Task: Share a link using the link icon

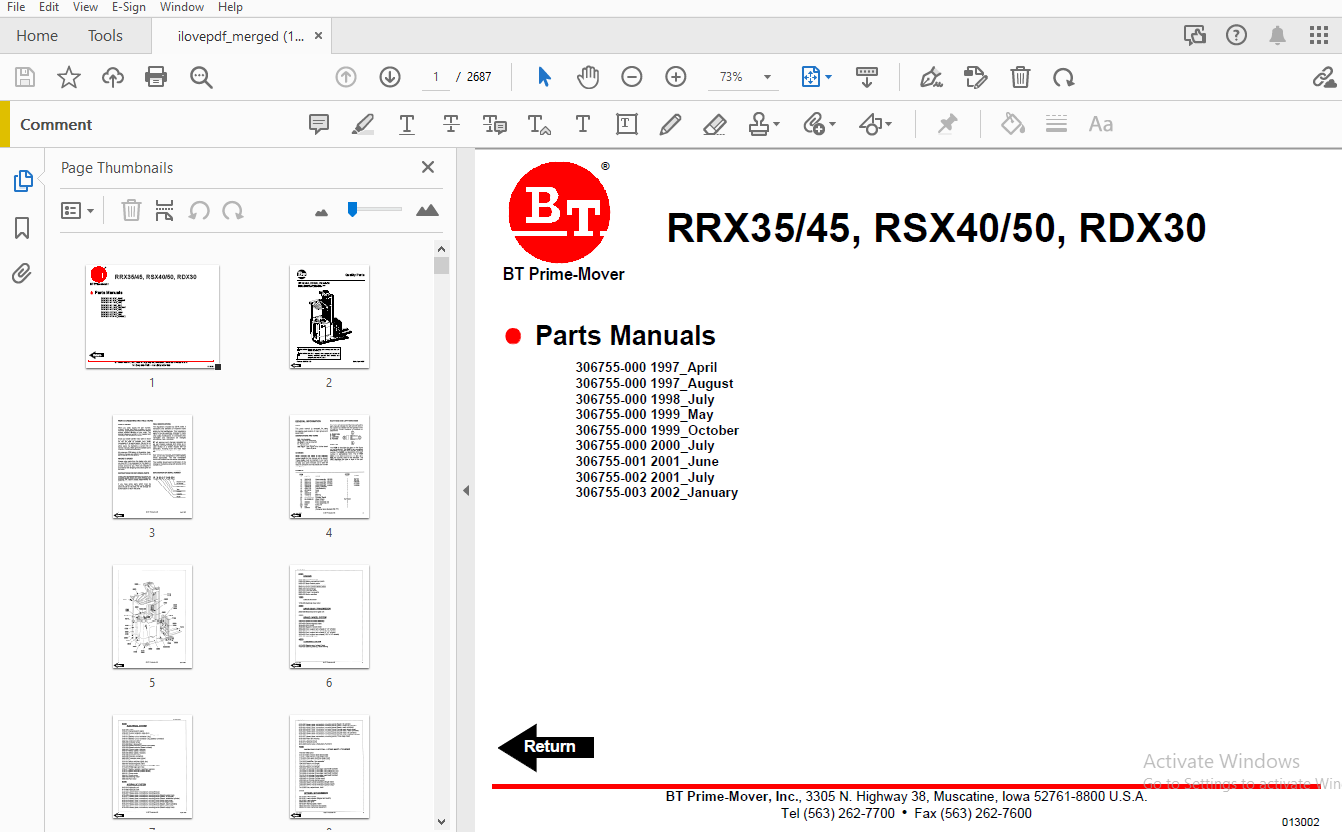Action: click(1325, 77)
